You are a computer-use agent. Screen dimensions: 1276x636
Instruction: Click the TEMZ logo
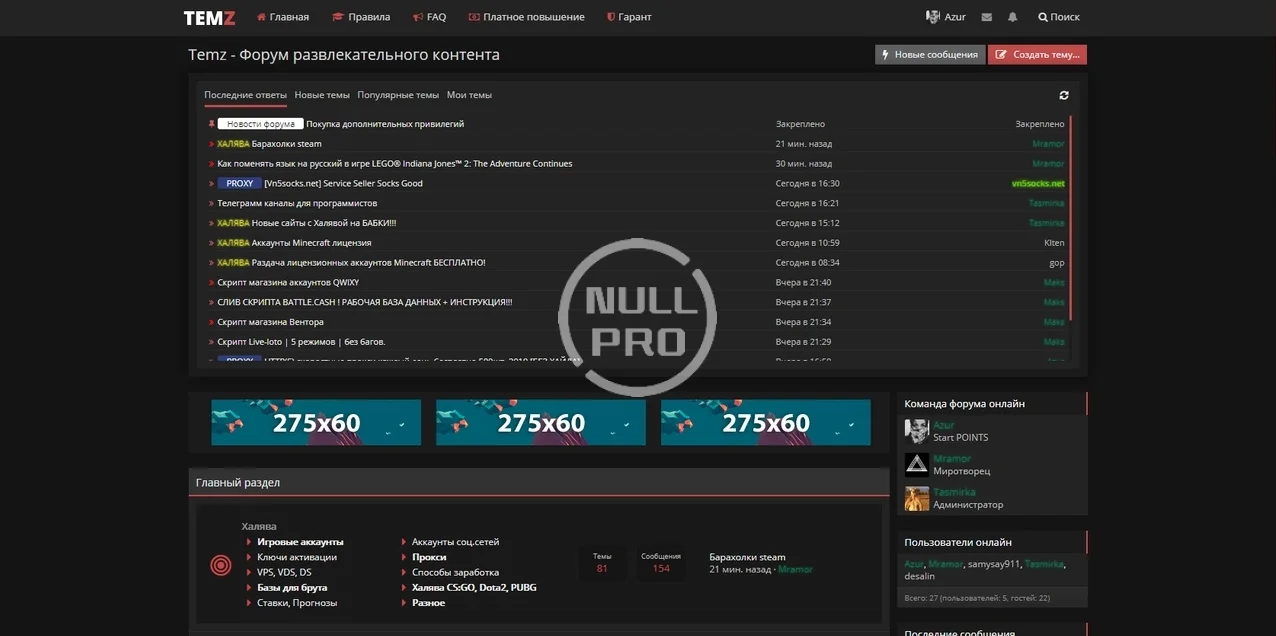(209, 17)
